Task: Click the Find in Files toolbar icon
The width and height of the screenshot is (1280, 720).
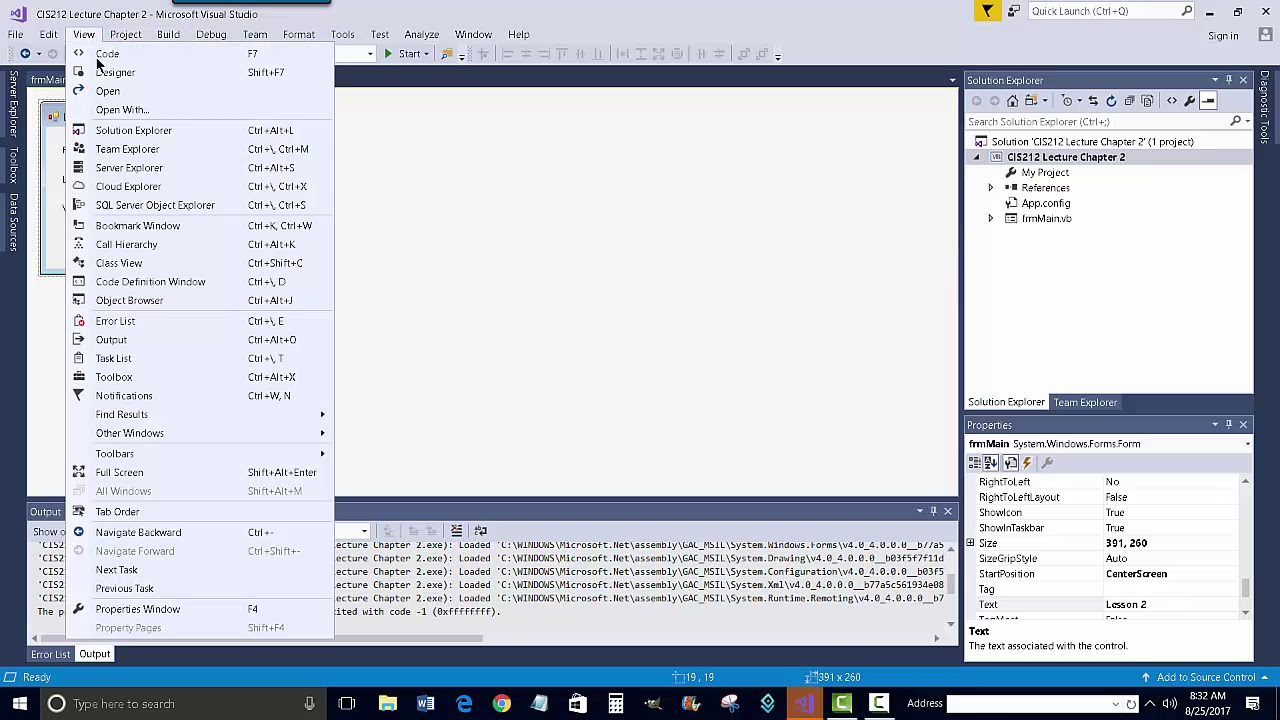Action: (447, 54)
